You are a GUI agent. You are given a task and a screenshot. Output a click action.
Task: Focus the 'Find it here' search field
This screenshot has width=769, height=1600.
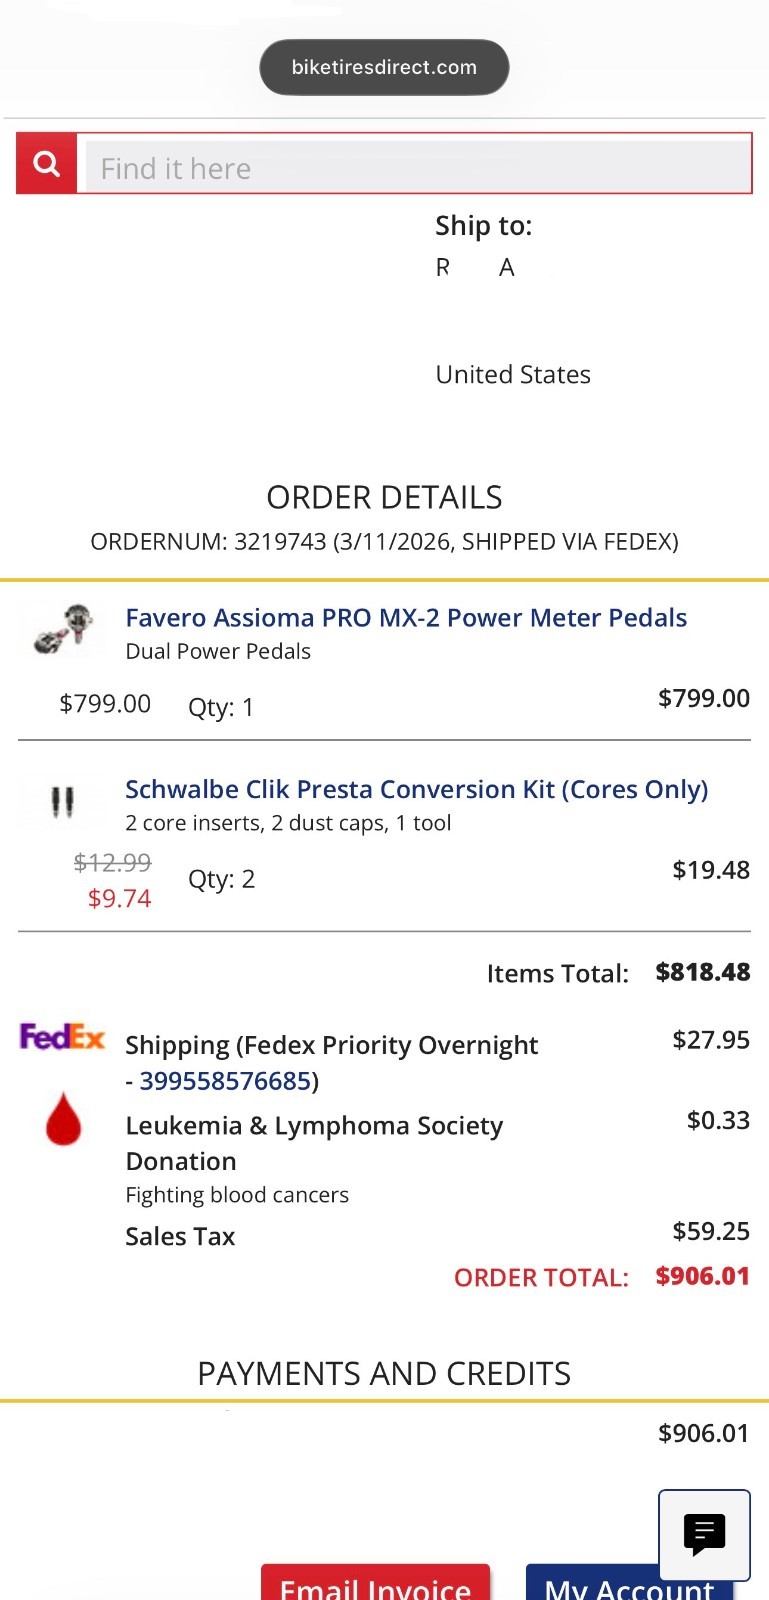(x=415, y=166)
